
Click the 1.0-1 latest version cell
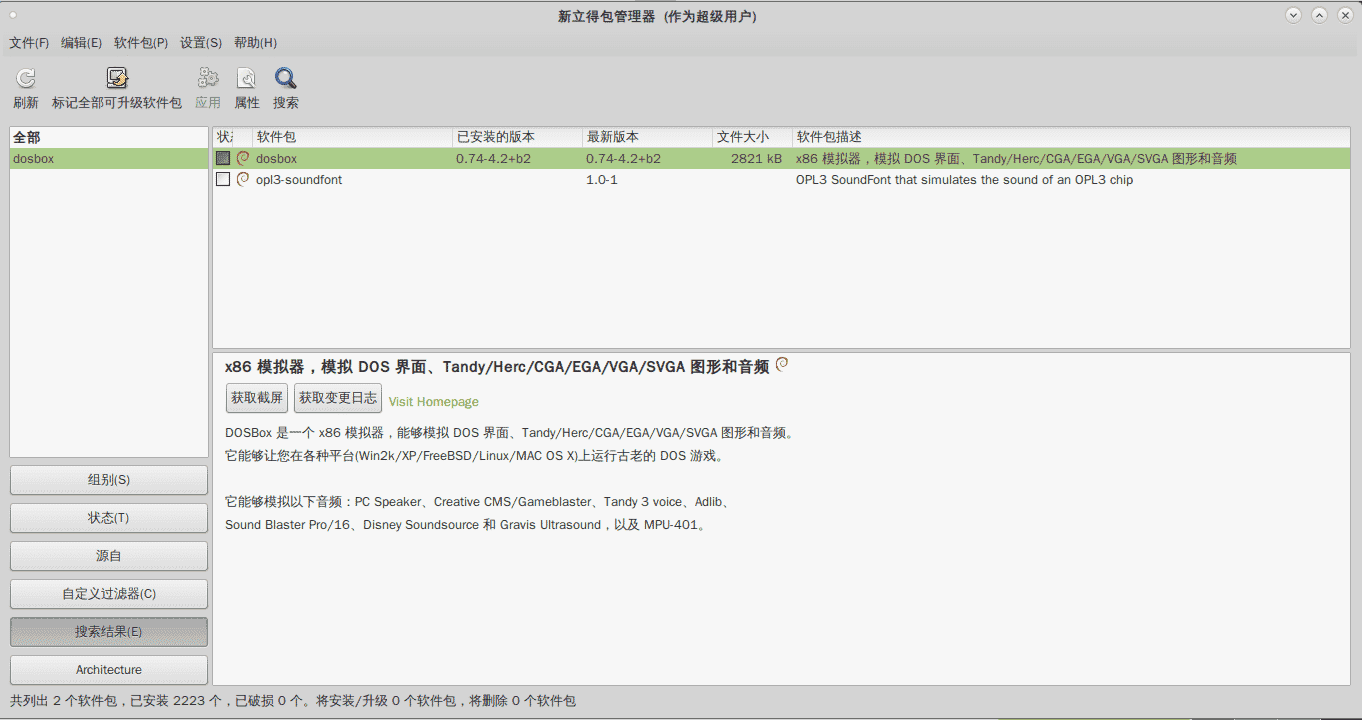click(x=602, y=180)
